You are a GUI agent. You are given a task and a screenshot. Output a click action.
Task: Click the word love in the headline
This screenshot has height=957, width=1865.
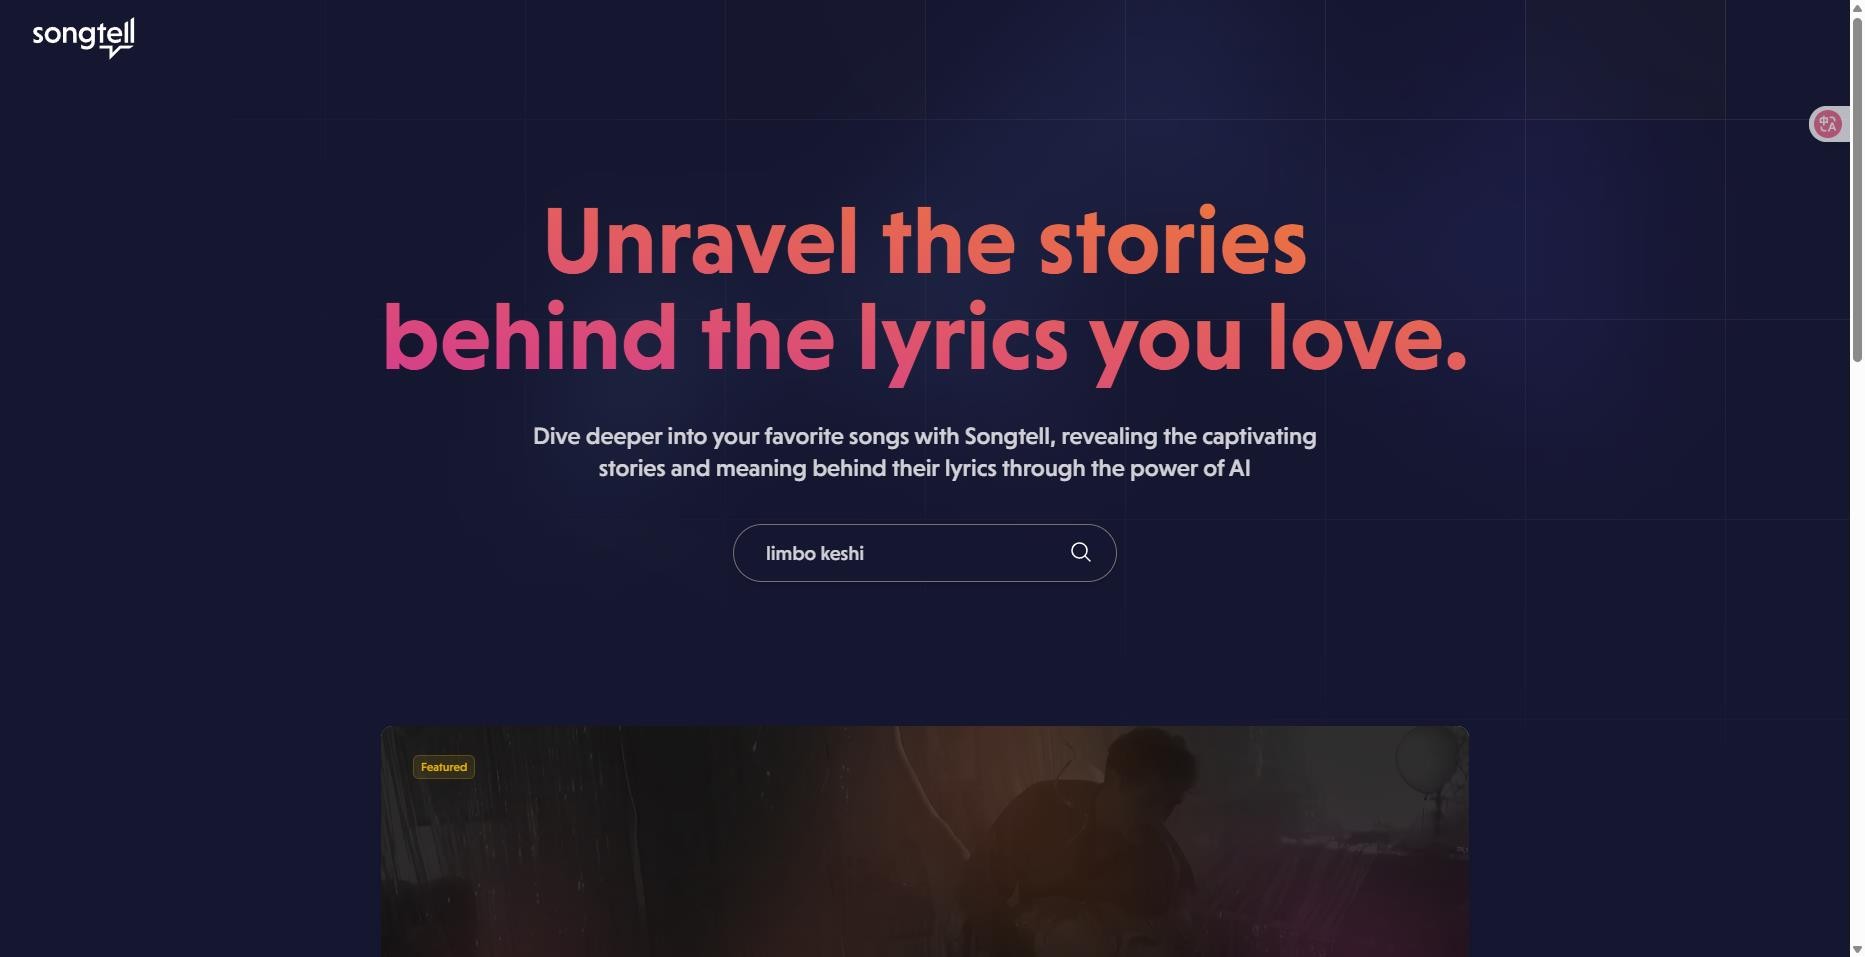point(1367,338)
